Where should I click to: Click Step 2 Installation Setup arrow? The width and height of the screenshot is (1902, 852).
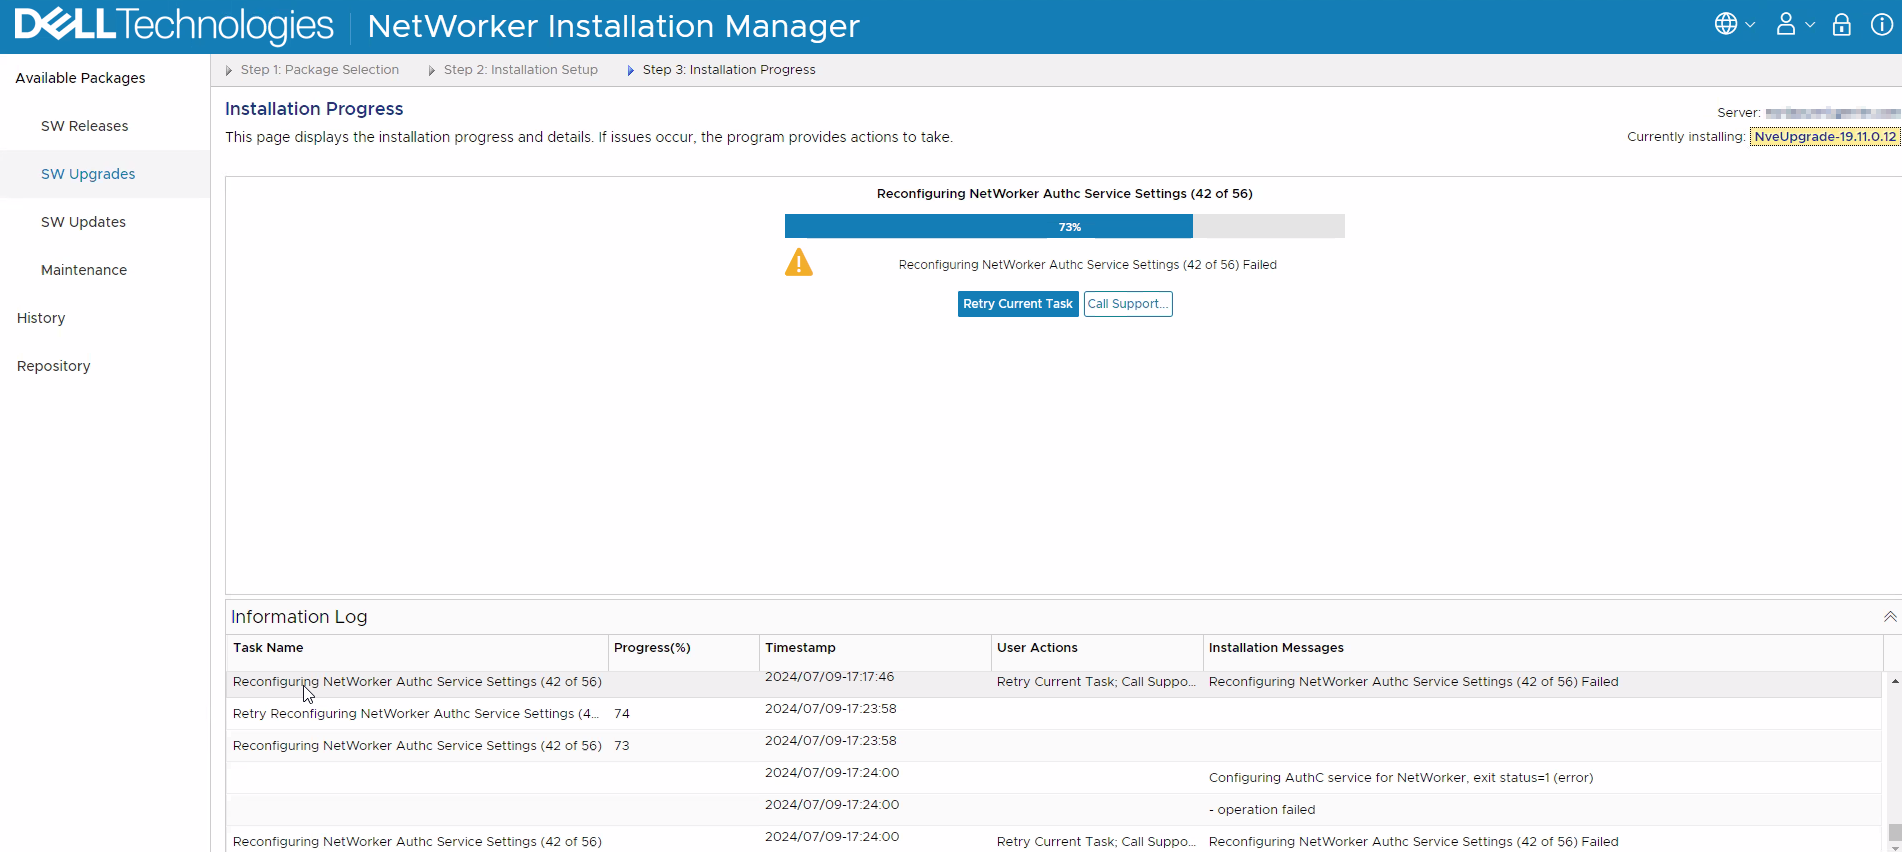(x=432, y=71)
